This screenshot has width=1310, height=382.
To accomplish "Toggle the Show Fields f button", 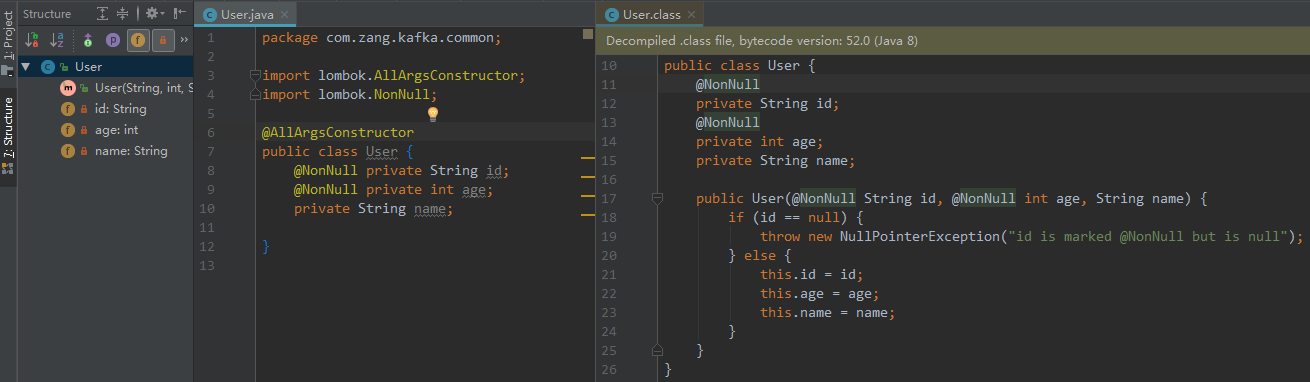I will pos(138,40).
